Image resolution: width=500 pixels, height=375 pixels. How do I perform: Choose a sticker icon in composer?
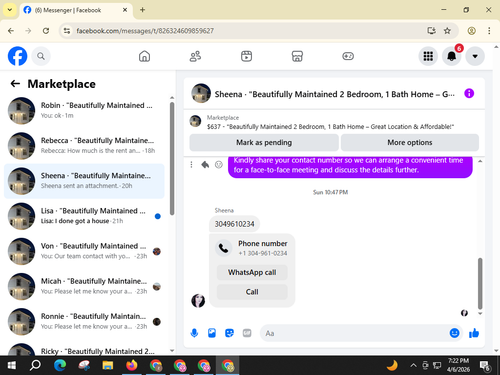(229, 333)
